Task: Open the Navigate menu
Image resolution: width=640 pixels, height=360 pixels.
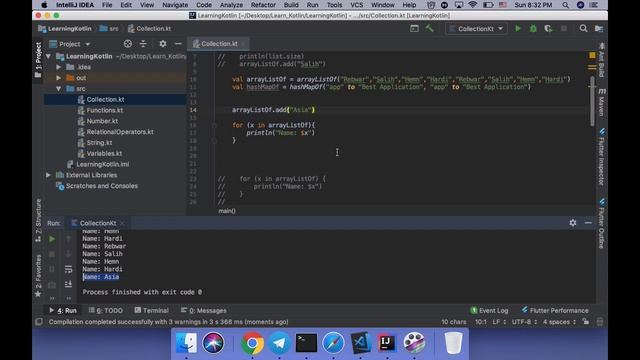Action: [x=175, y=5]
